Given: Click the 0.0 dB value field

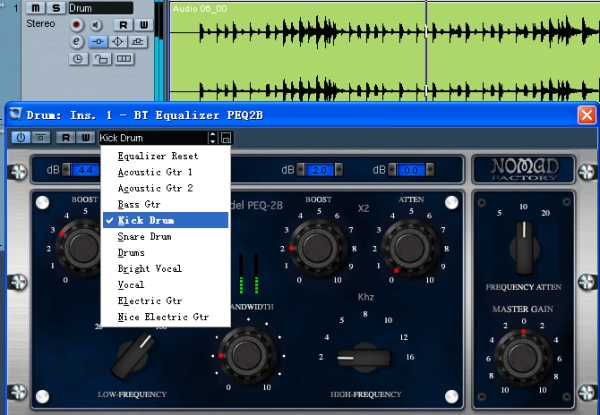Looking at the screenshot, I should point(411,170).
